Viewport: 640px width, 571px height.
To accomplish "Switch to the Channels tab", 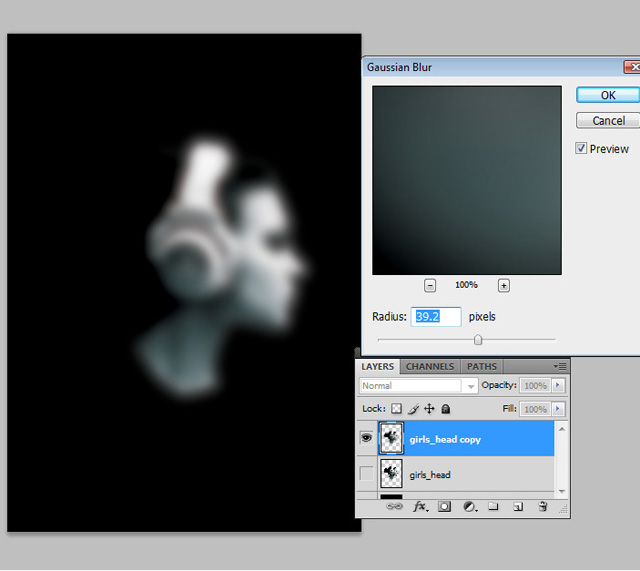I will click(x=430, y=367).
